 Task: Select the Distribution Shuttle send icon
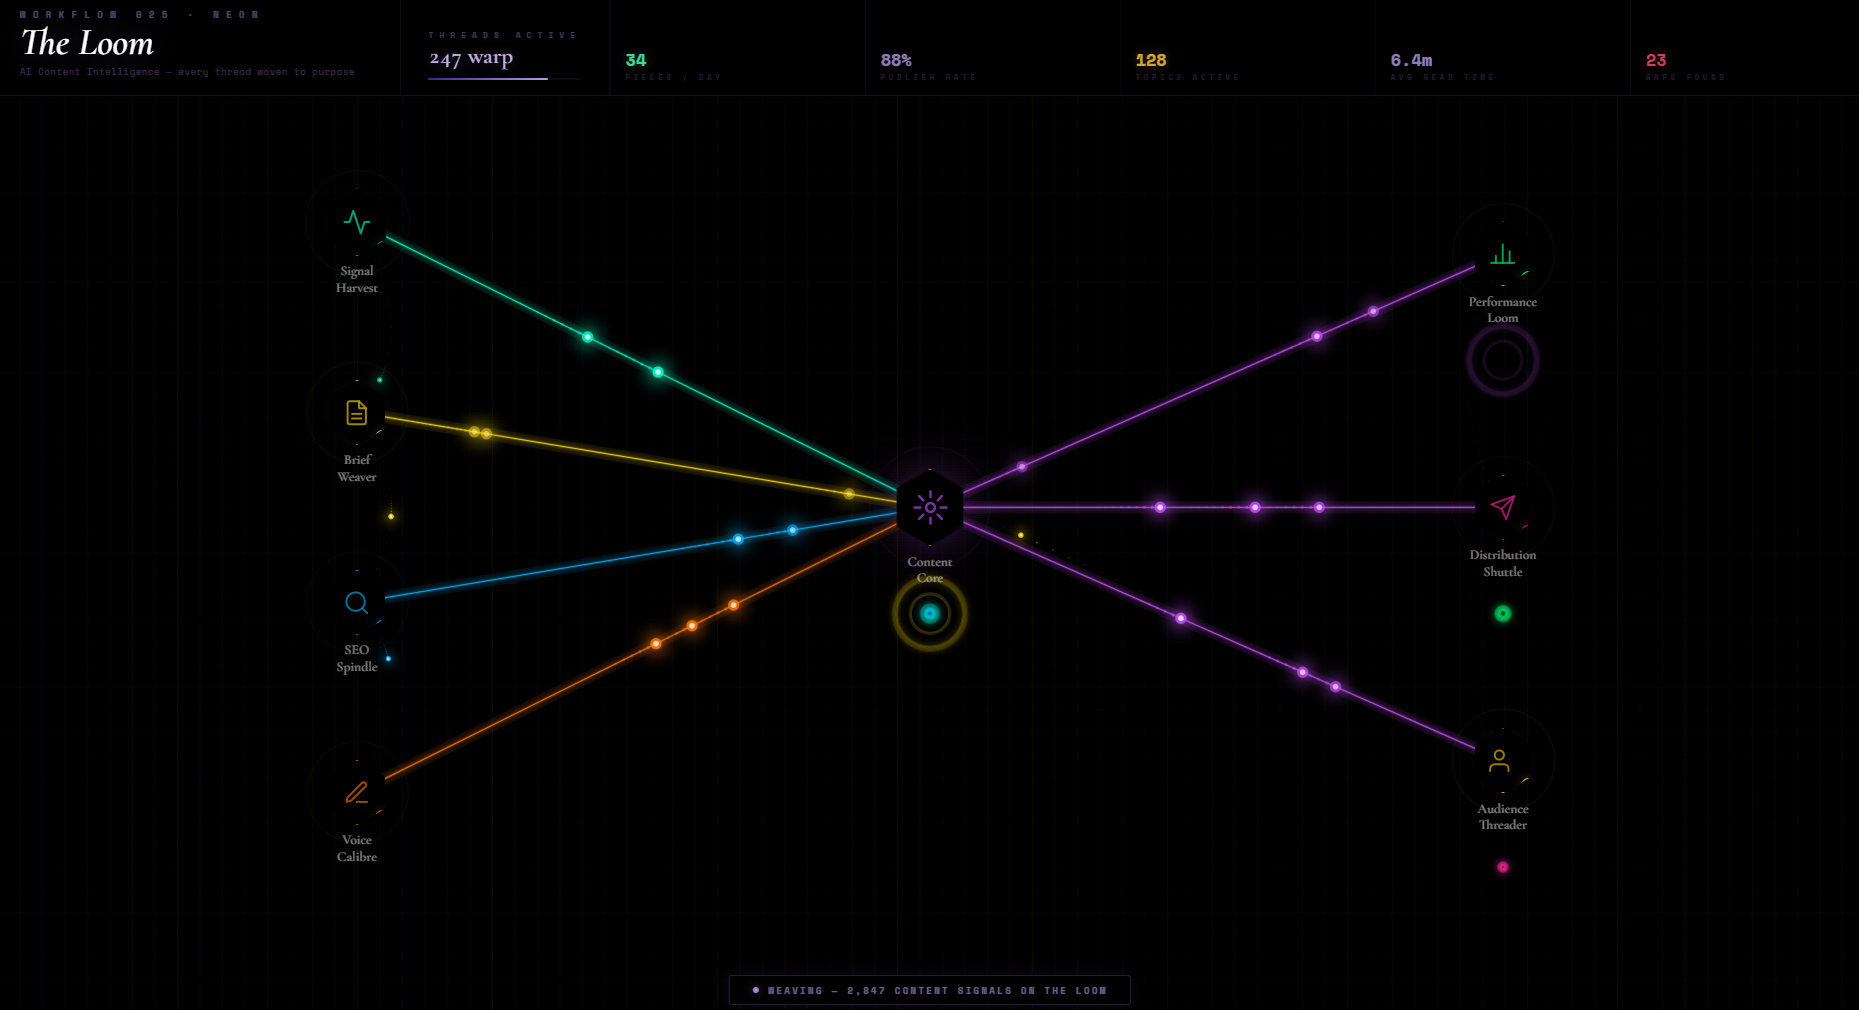tap(1503, 507)
